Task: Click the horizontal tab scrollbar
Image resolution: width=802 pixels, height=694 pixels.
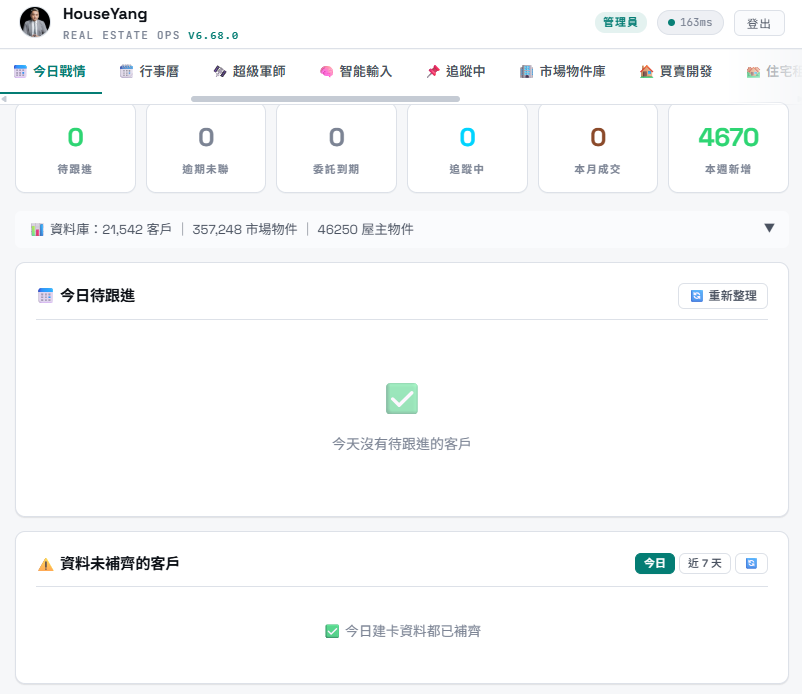Action: point(325,99)
